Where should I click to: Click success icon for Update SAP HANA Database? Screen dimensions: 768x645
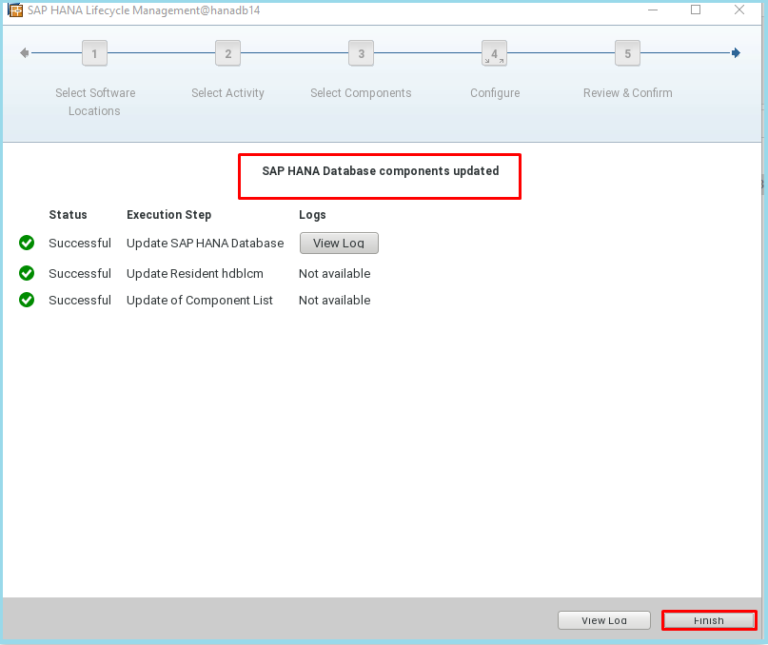[x=26, y=243]
